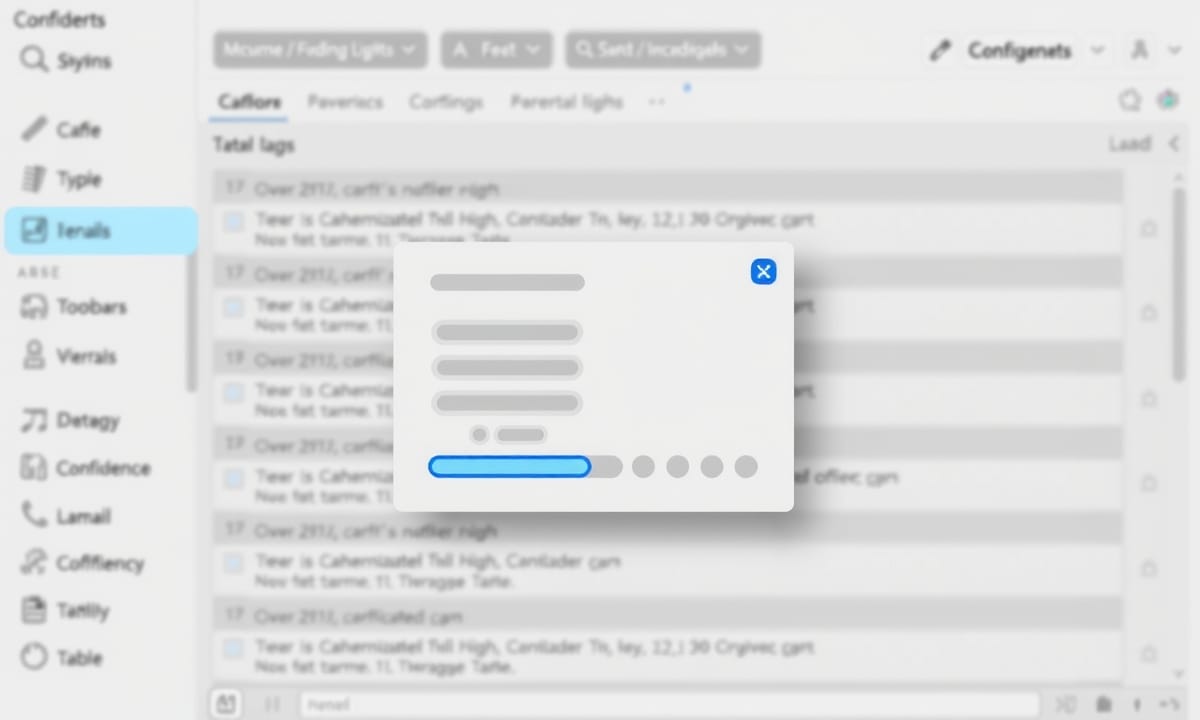1200x720 pixels.
Task: Expand the Mcome / Feding lights dropdown
Action: click(320, 49)
